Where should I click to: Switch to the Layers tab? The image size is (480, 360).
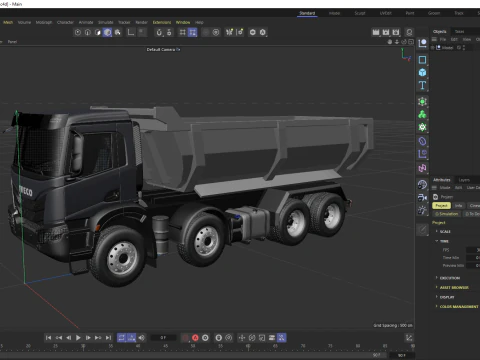click(464, 180)
